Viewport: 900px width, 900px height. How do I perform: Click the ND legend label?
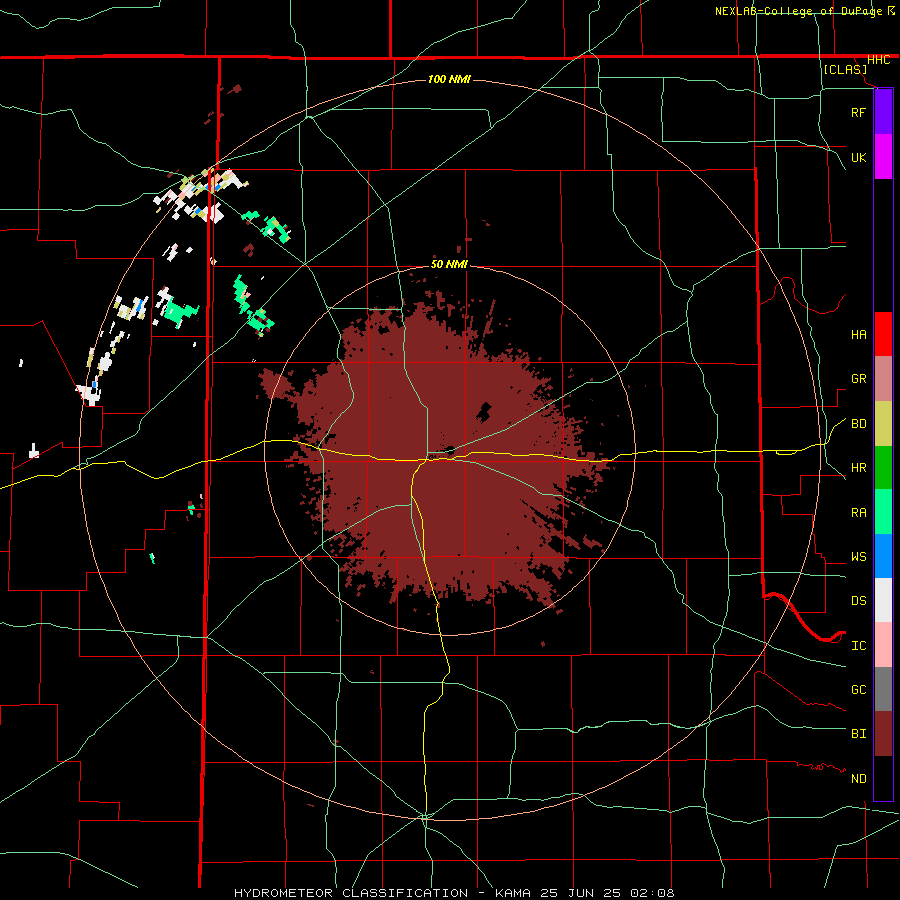coord(858,779)
